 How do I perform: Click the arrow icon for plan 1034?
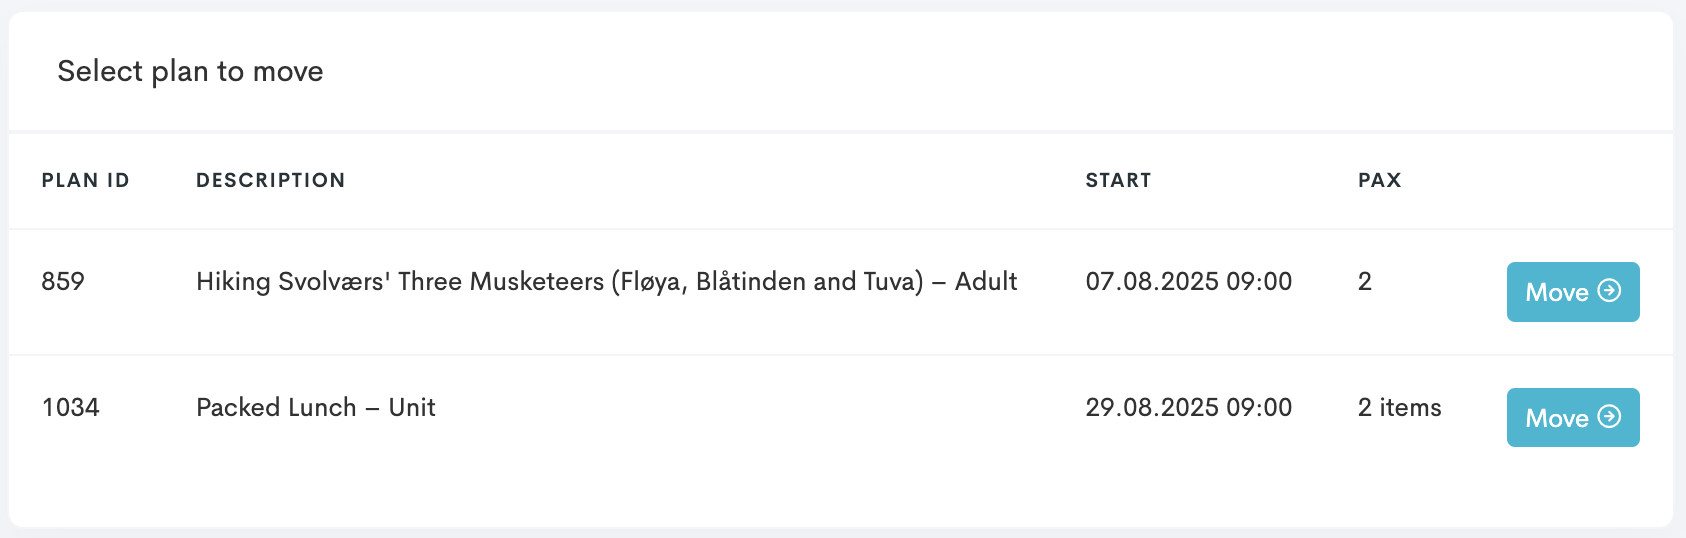[1609, 417]
